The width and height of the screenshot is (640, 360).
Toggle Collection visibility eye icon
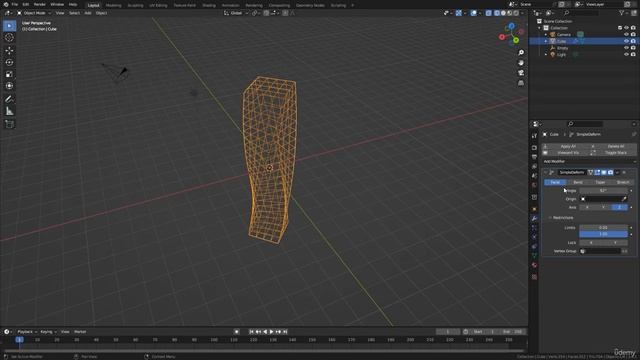tap(626, 28)
